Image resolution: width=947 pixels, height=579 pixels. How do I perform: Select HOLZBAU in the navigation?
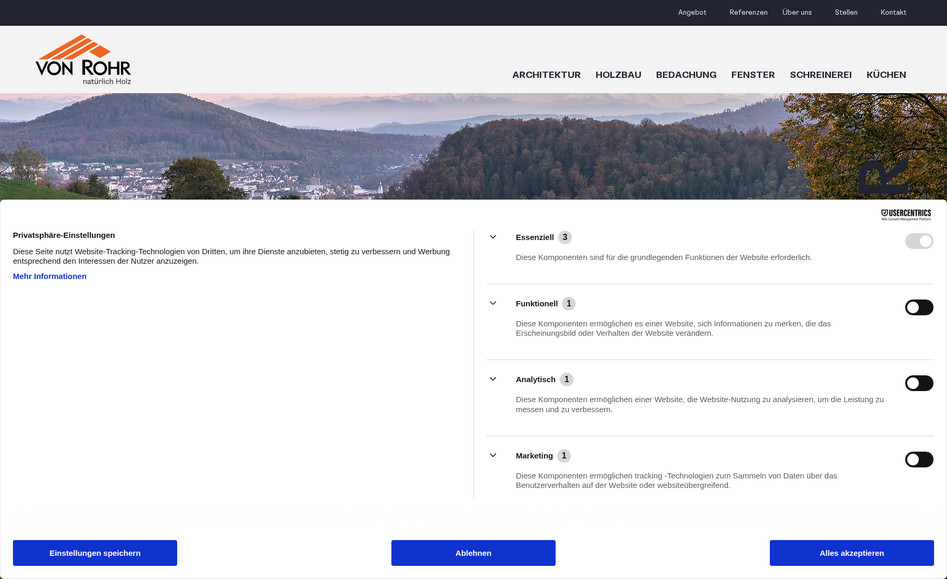tap(618, 74)
